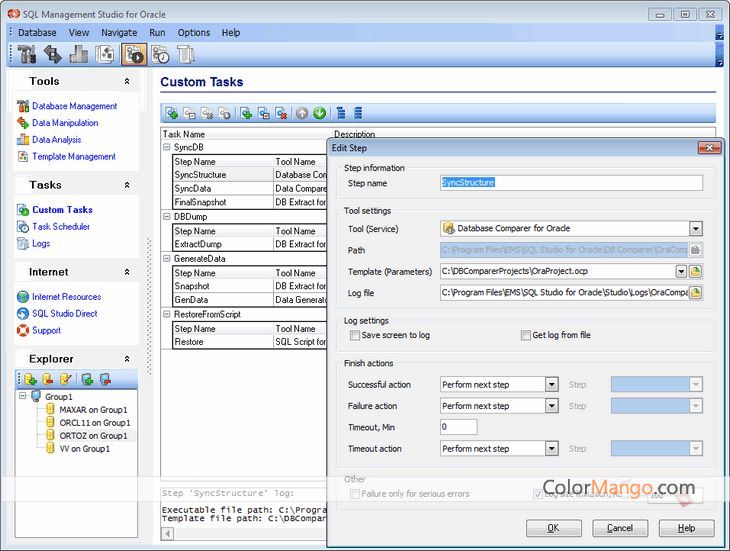Open the Database menu

(37, 33)
